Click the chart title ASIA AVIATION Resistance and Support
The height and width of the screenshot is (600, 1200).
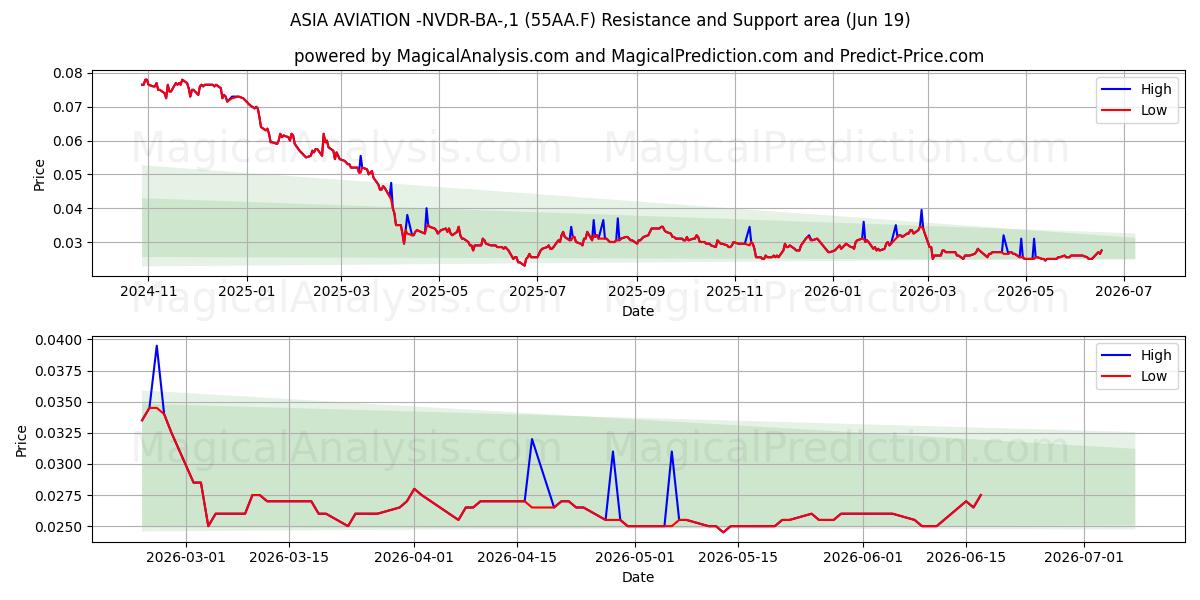point(600,20)
